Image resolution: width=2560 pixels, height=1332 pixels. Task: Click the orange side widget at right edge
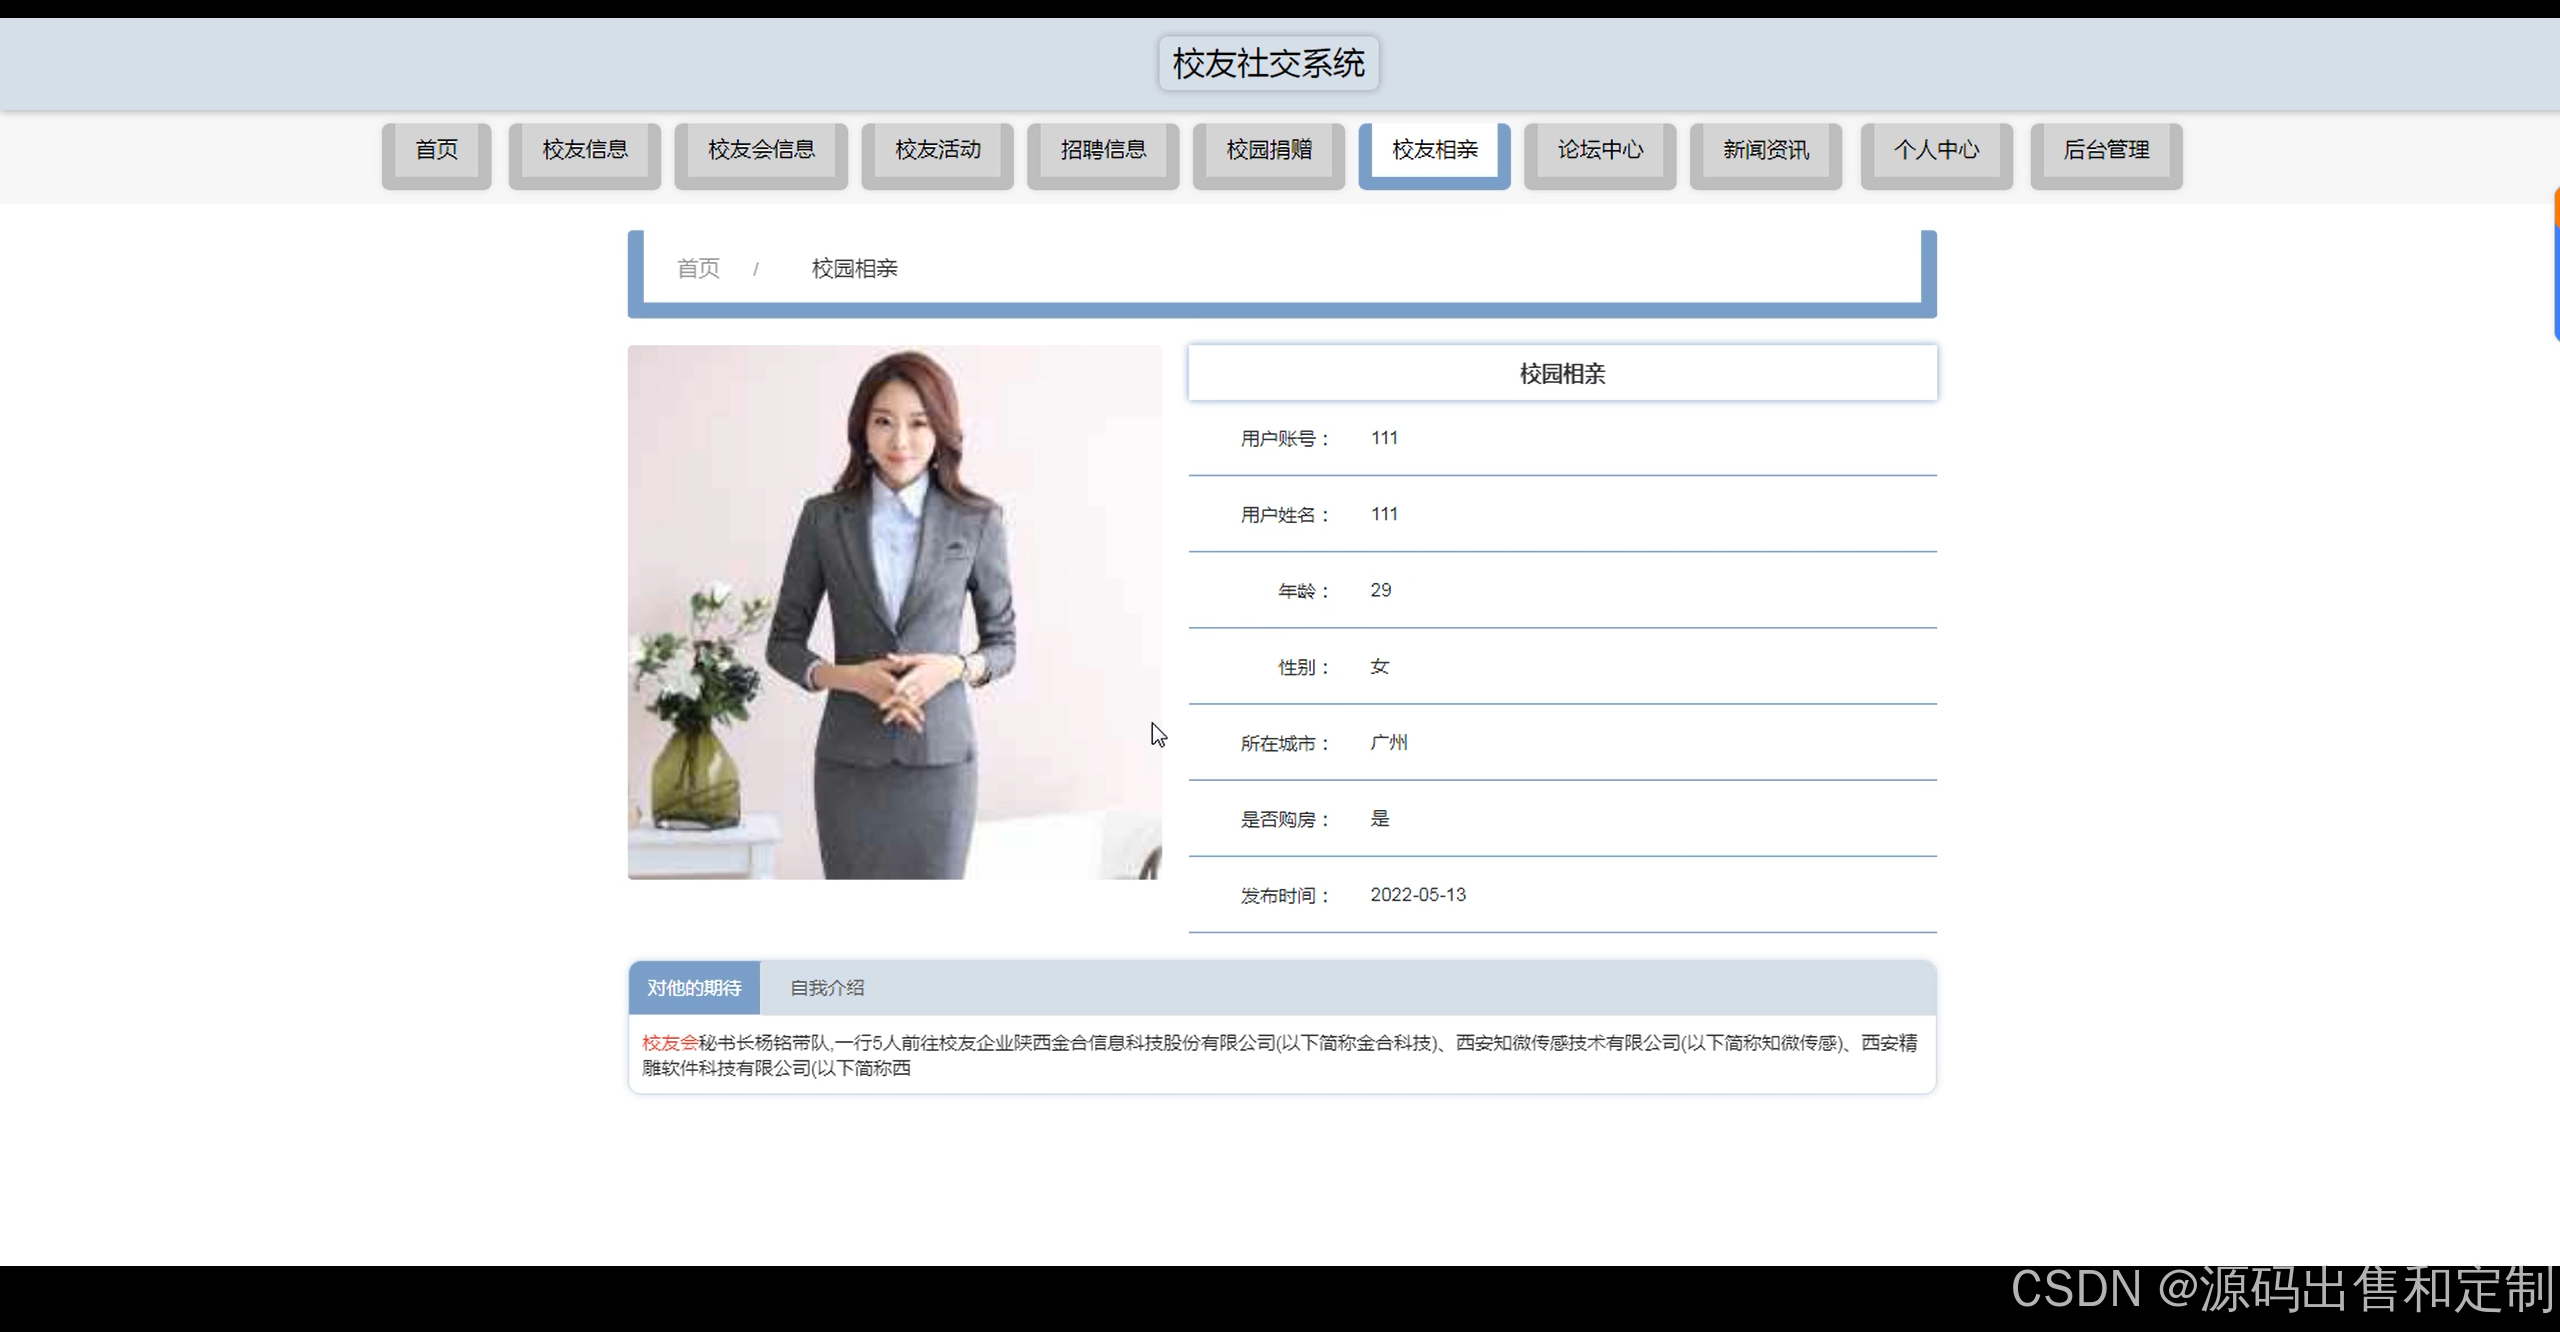(2555, 208)
